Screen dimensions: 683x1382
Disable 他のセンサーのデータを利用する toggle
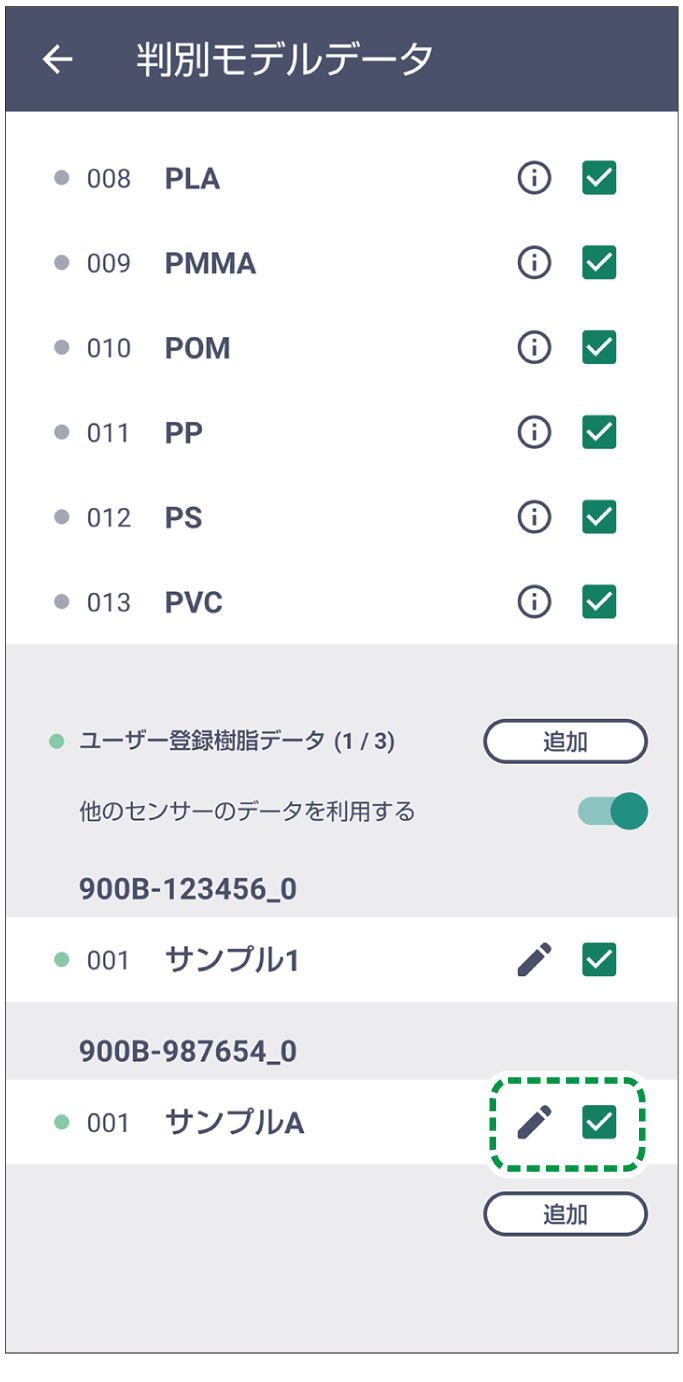(613, 811)
